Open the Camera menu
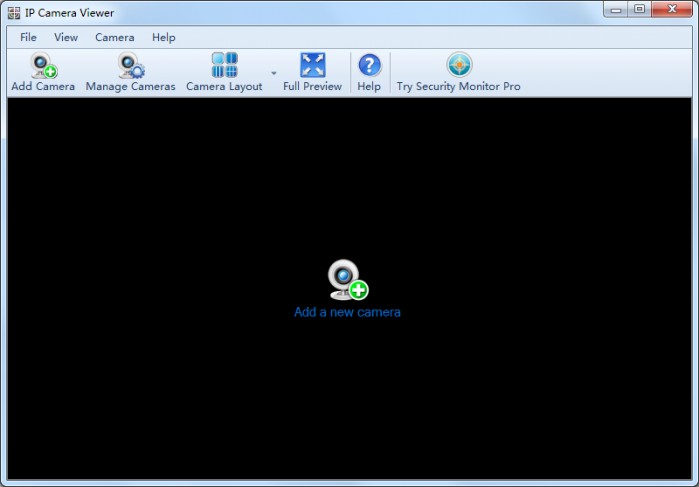Screen dimensions: 699x487 pyautogui.click(x=115, y=37)
